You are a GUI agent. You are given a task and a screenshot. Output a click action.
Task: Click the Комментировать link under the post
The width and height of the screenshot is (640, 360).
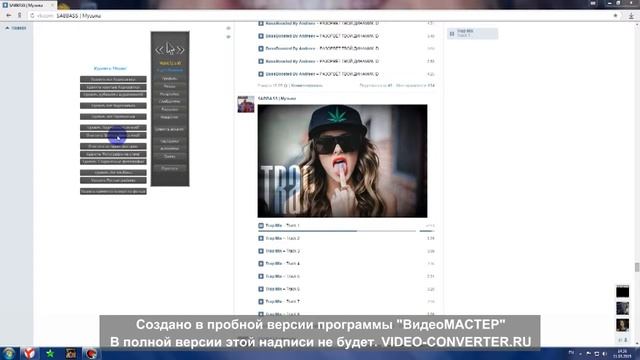click(x=307, y=85)
